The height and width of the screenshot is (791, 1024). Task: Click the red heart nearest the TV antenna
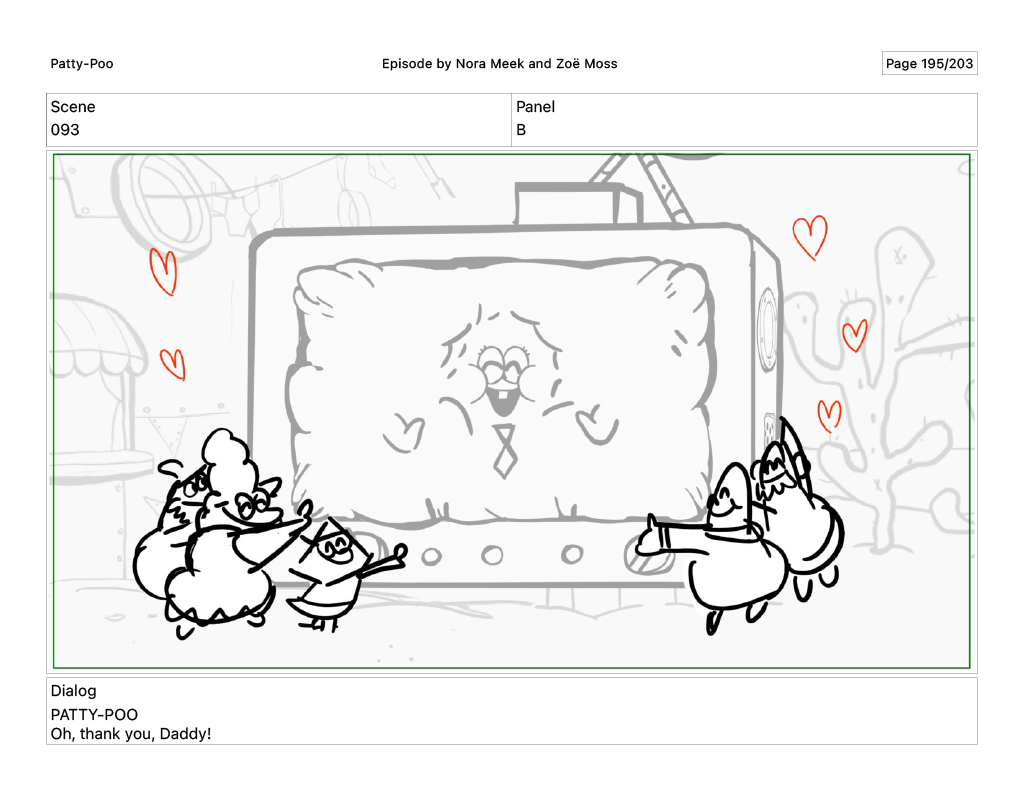point(810,237)
